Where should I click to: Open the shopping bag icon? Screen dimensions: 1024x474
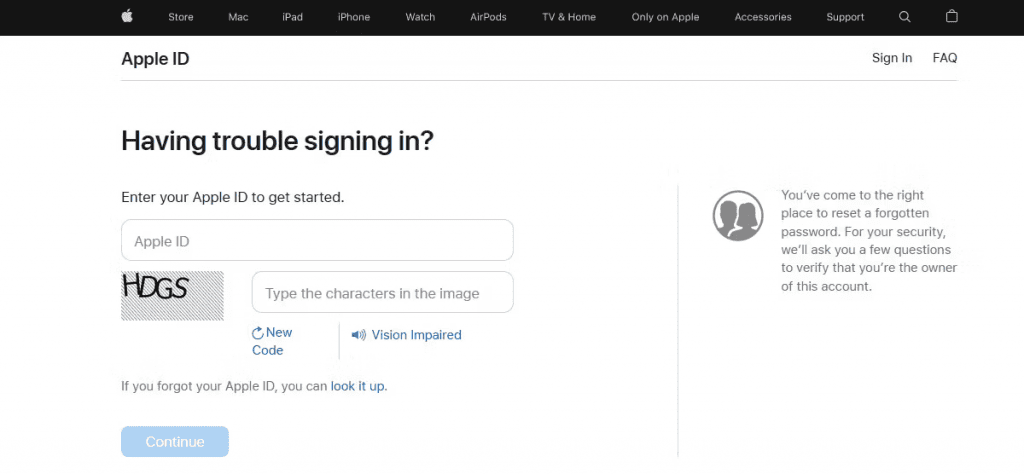tap(951, 17)
